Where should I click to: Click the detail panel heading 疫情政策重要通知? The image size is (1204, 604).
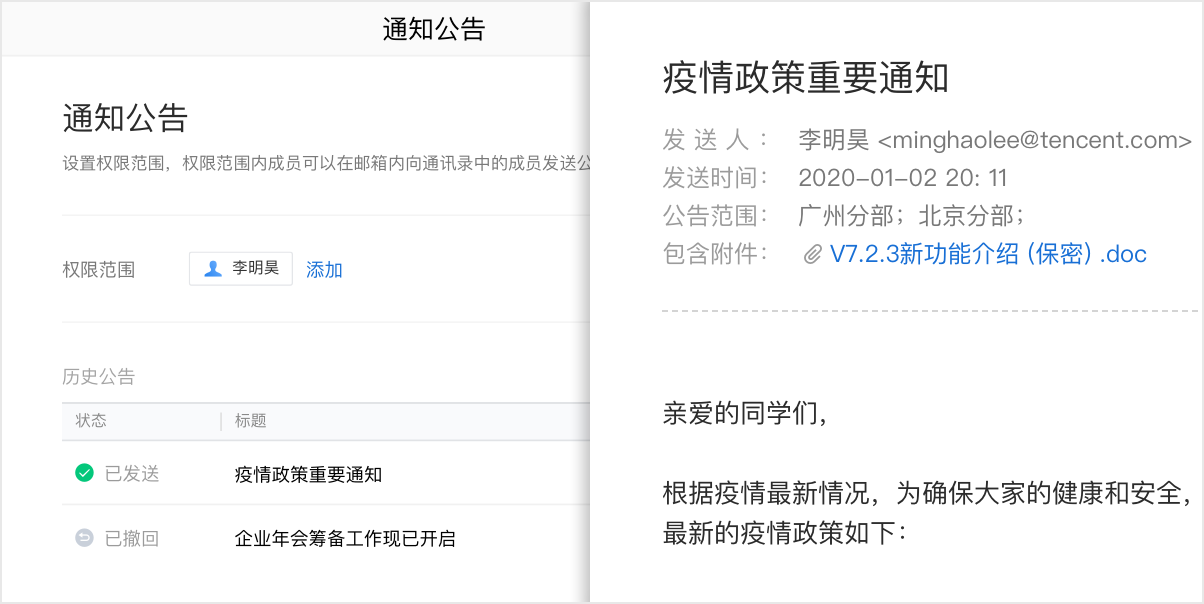tap(805, 78)
